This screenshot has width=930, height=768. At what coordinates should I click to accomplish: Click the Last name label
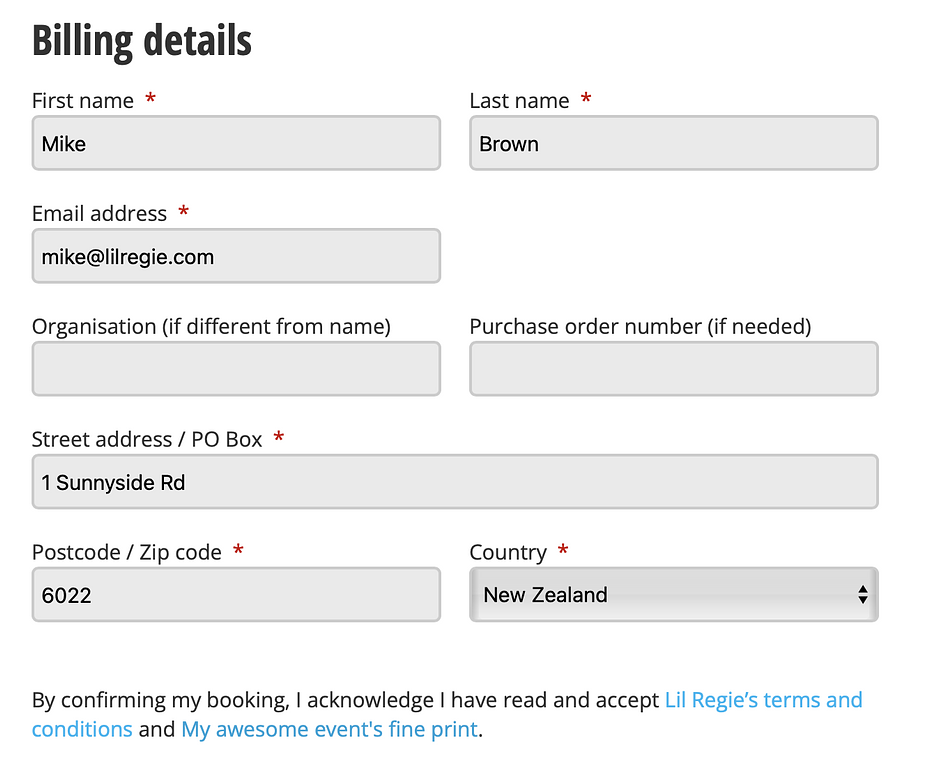point(519,101)
